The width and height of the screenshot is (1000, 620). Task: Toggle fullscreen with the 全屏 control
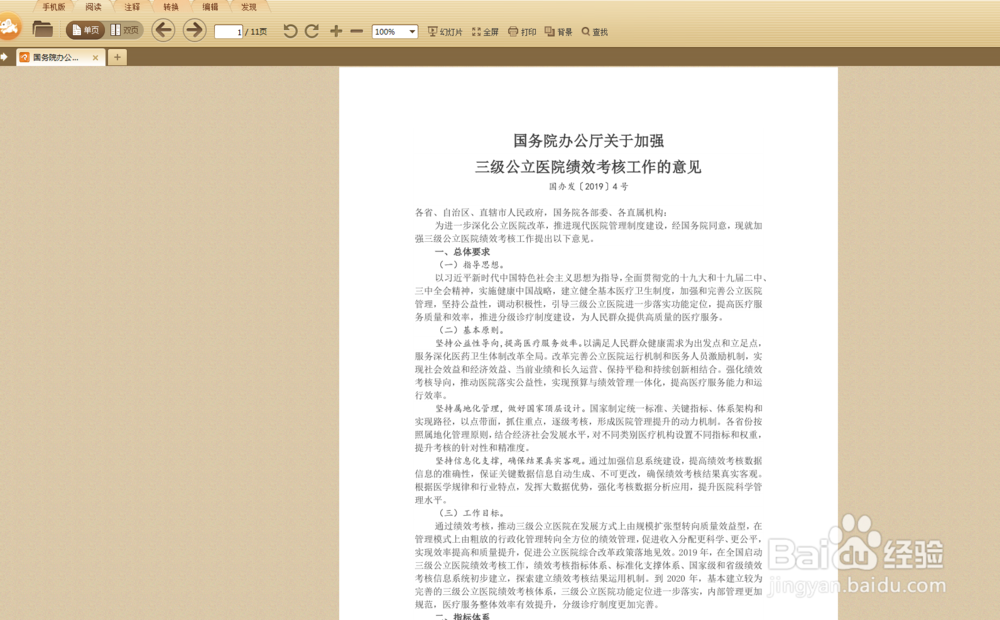(486, 31)
